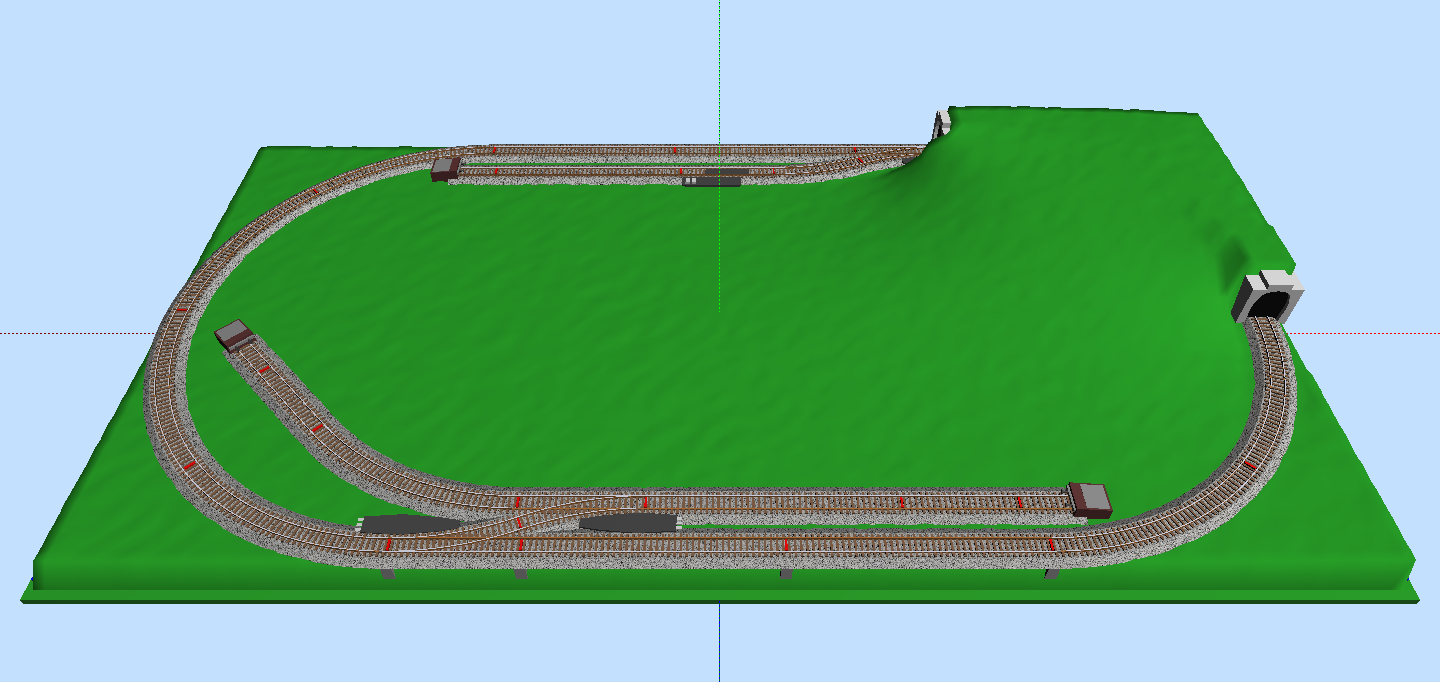The height and width of the screenshot is (682, 1440).
Task: Click the second support pillar from the left
Action: pyautogui.click(x=520, y=574)
